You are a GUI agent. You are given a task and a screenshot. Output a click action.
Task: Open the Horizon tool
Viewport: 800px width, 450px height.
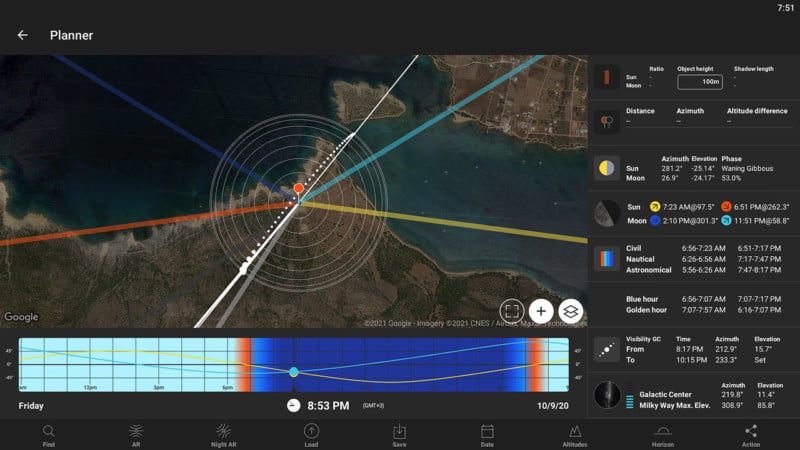(x=663, y=434)
